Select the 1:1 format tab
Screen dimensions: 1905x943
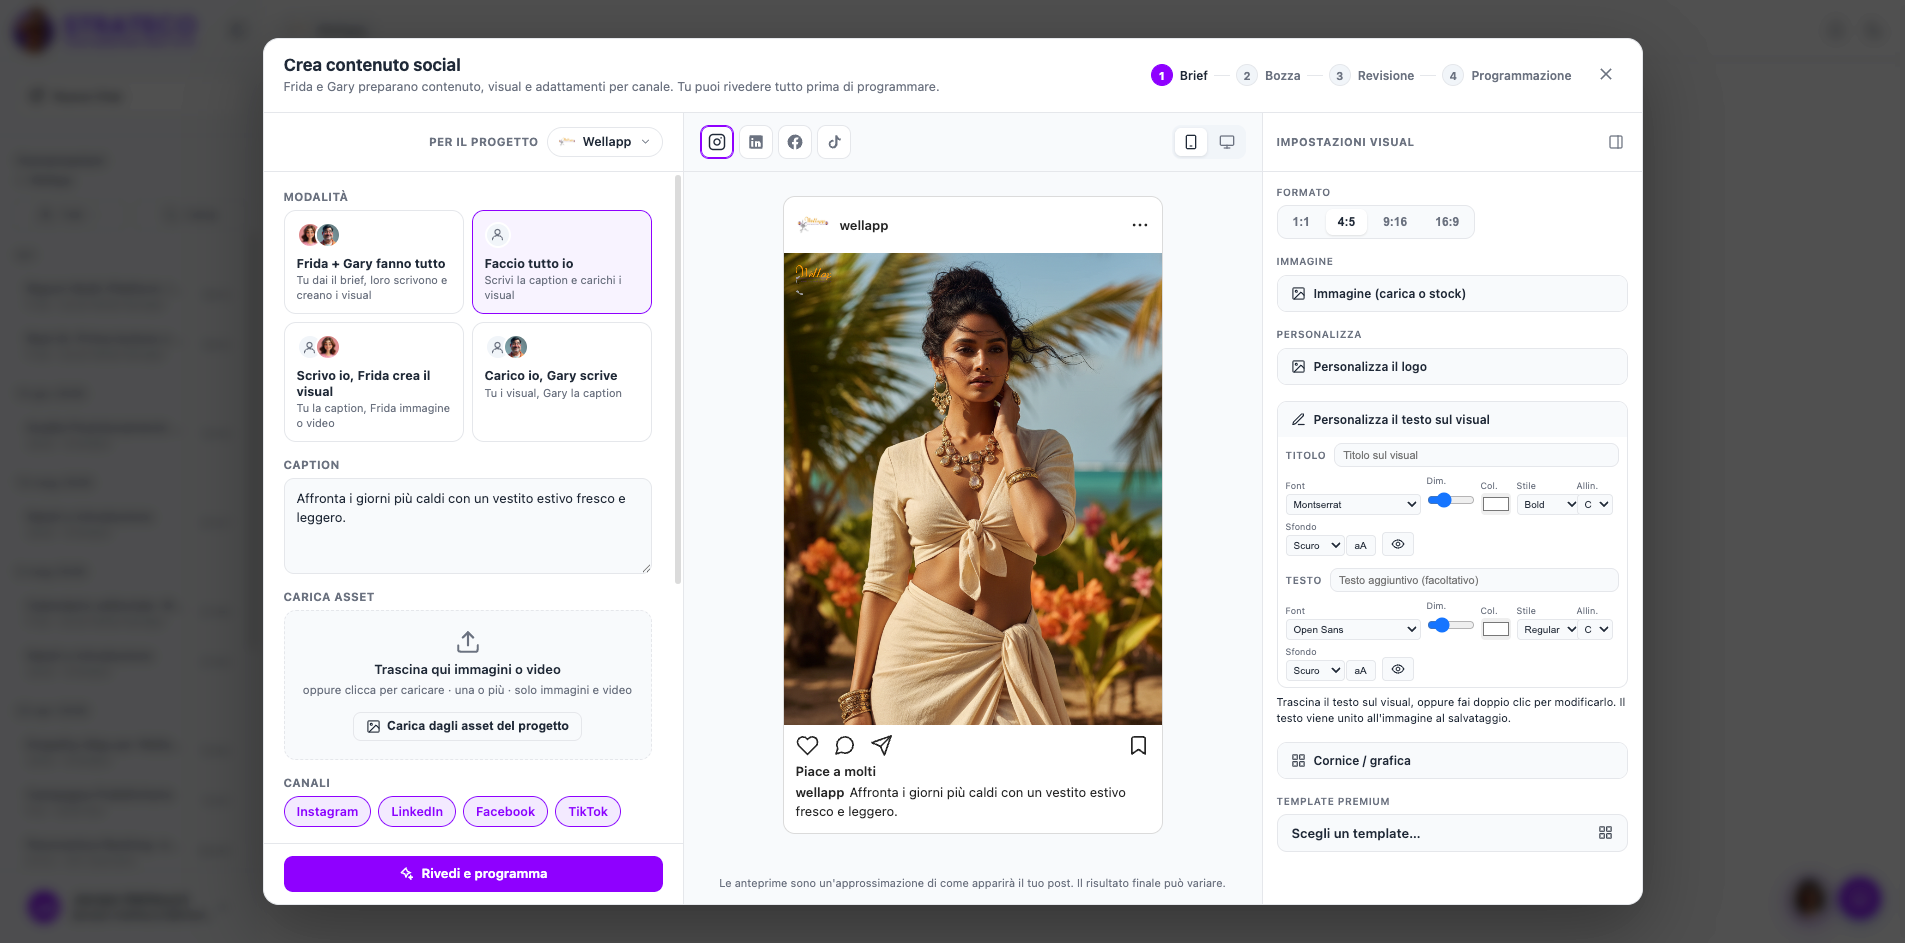click(x=1301, y=222)
